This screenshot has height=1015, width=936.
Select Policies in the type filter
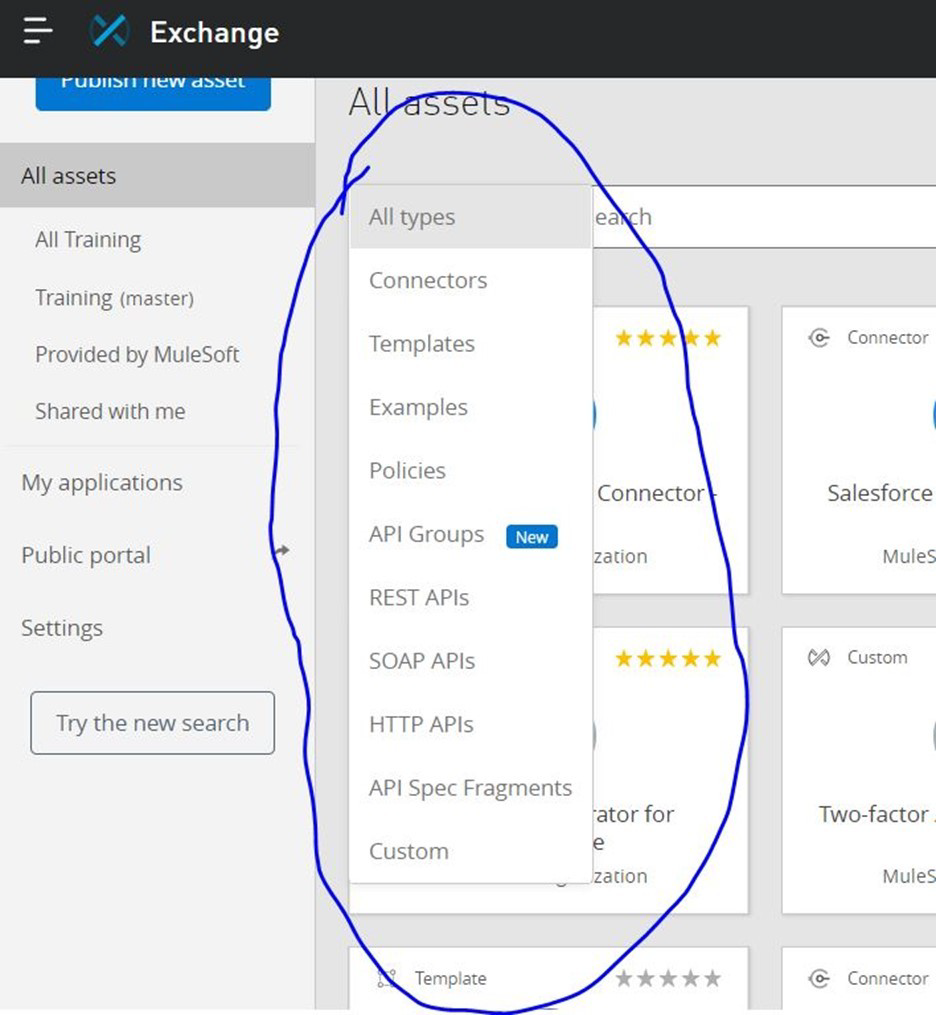pos(407,471)
